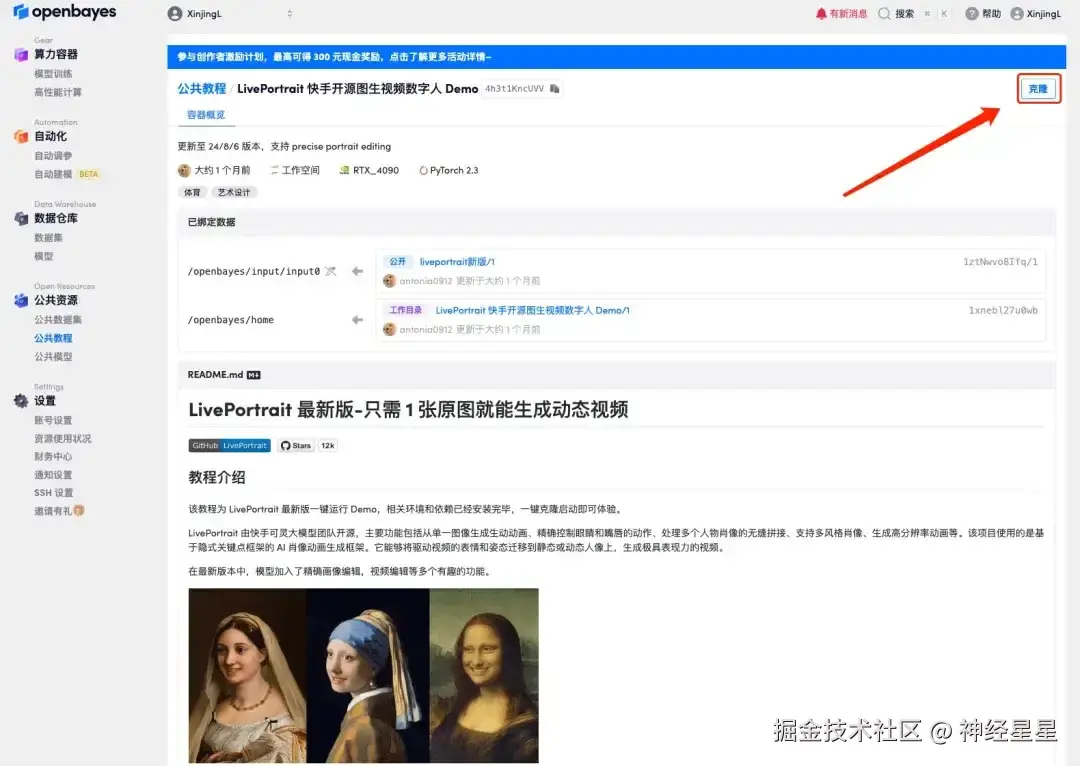The width and height of the screenshot is (1080, 766).
Task: Switch to the 容器概览 tab
Action: [206, 114]
